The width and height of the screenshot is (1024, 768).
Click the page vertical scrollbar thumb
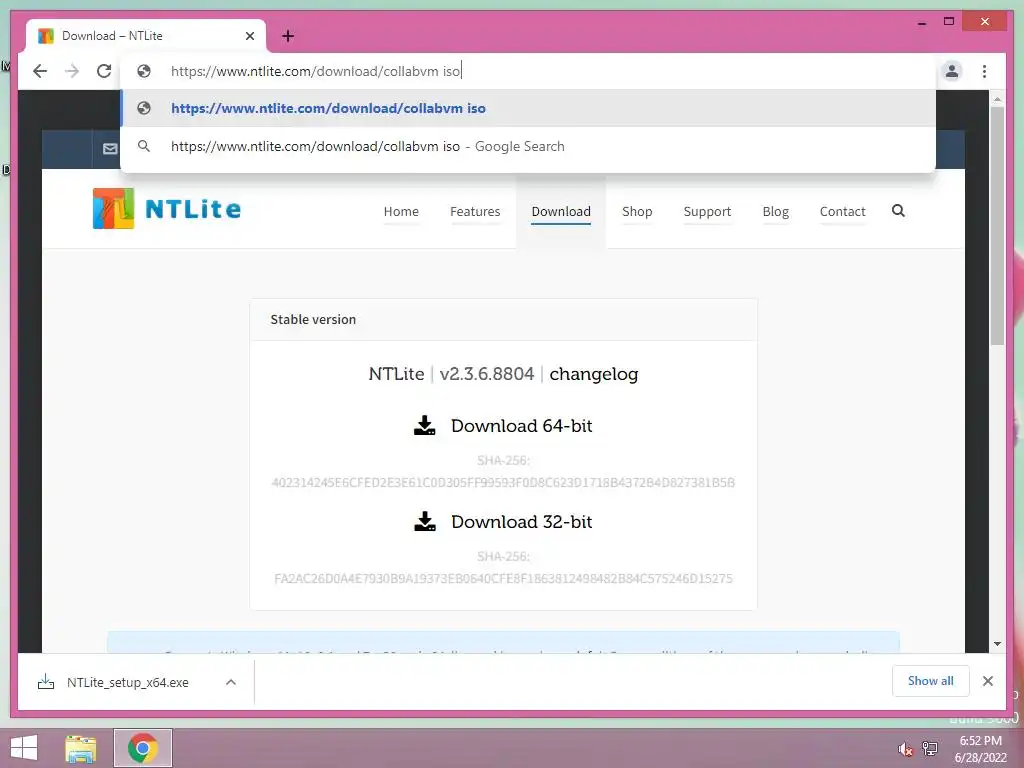(x=997, y=225)
